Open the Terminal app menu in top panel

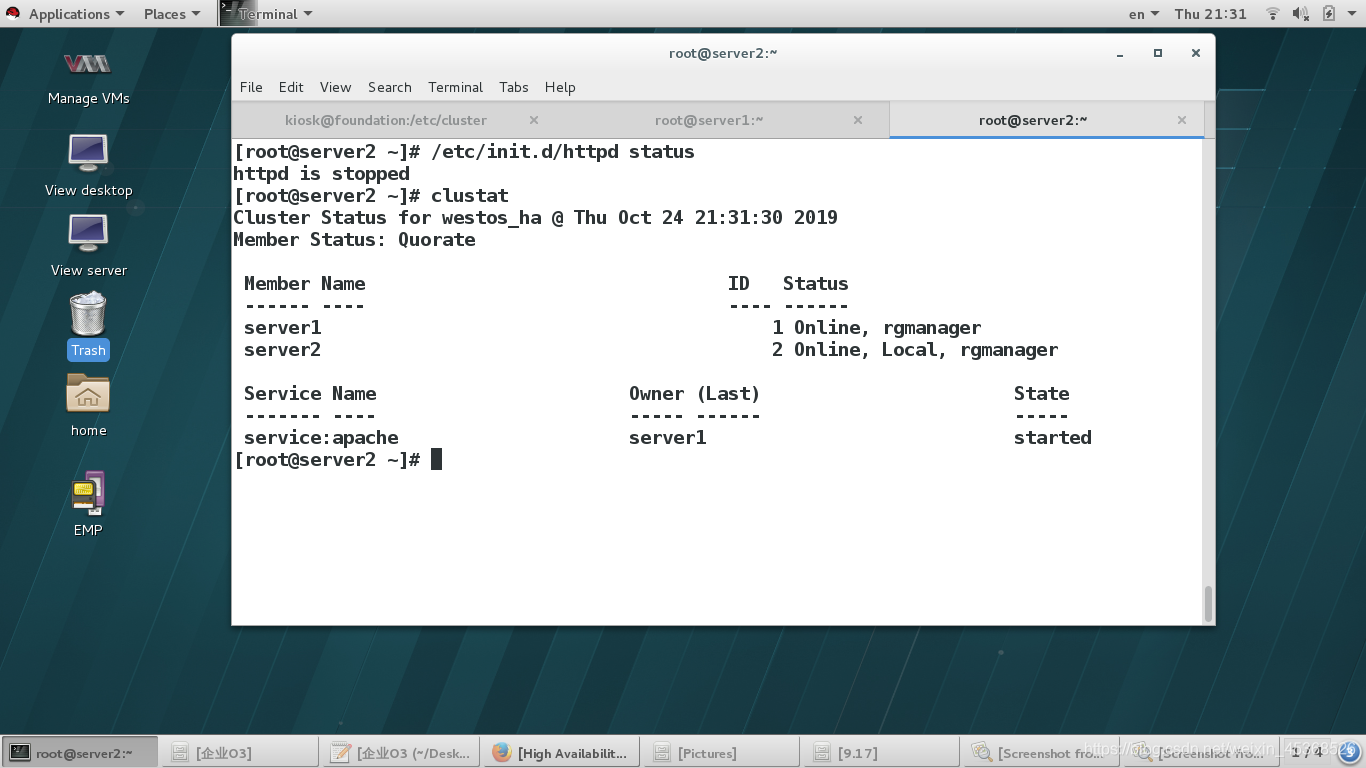tap(266, 14)
